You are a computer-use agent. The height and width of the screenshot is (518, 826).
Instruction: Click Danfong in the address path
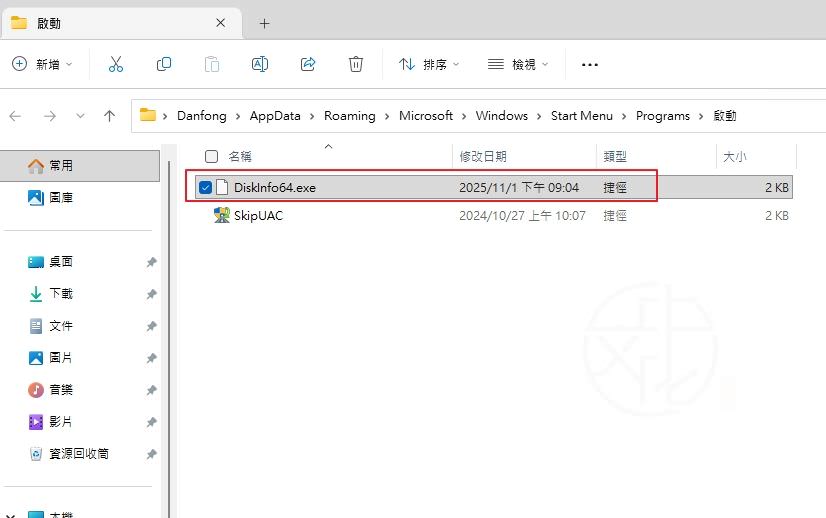pyautogui.click(x=202, y=116)
